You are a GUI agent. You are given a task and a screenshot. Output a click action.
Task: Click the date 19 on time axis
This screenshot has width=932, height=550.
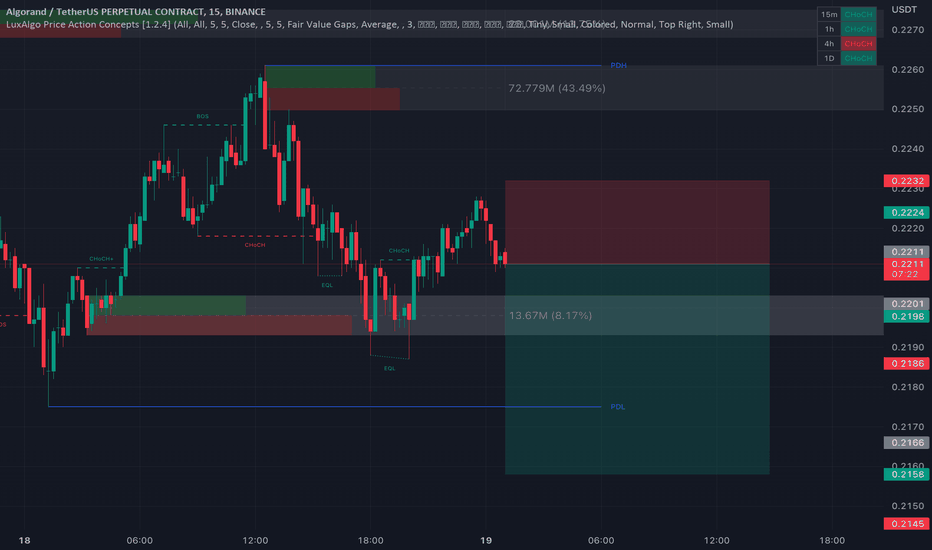[x=486, y=540]
